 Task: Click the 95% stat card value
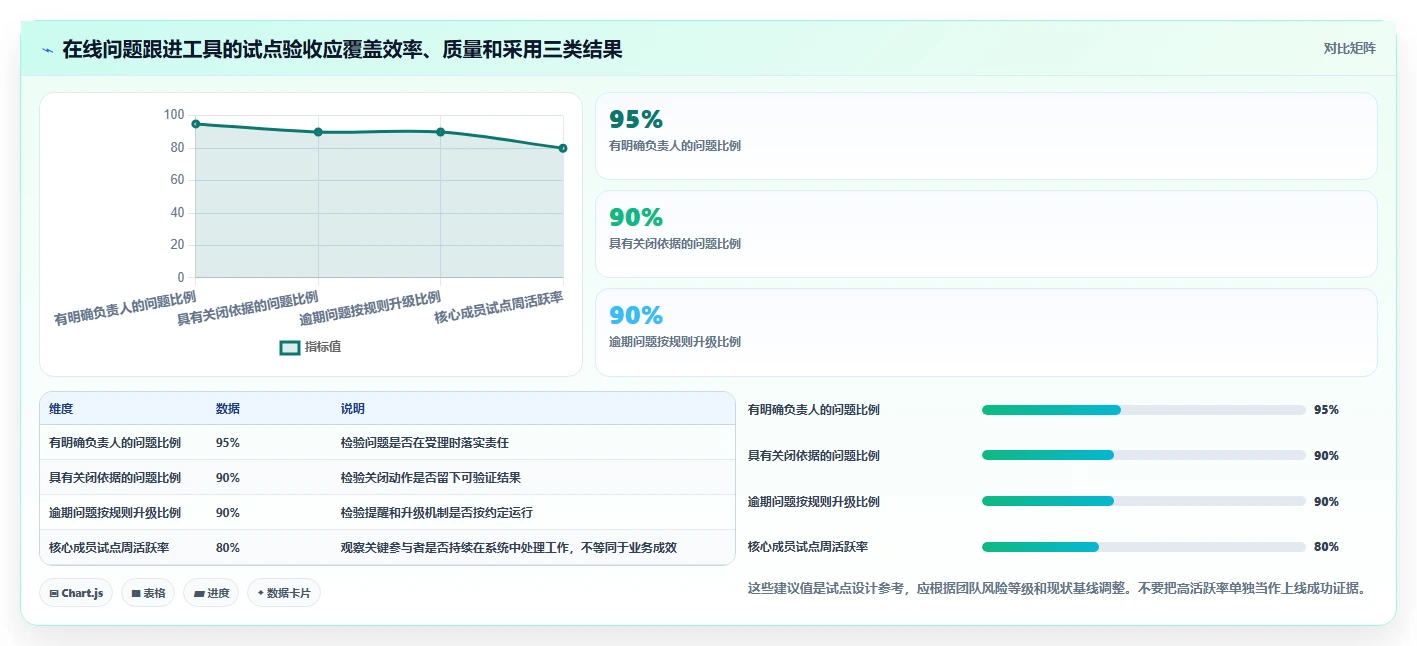[x=636, y=120]
